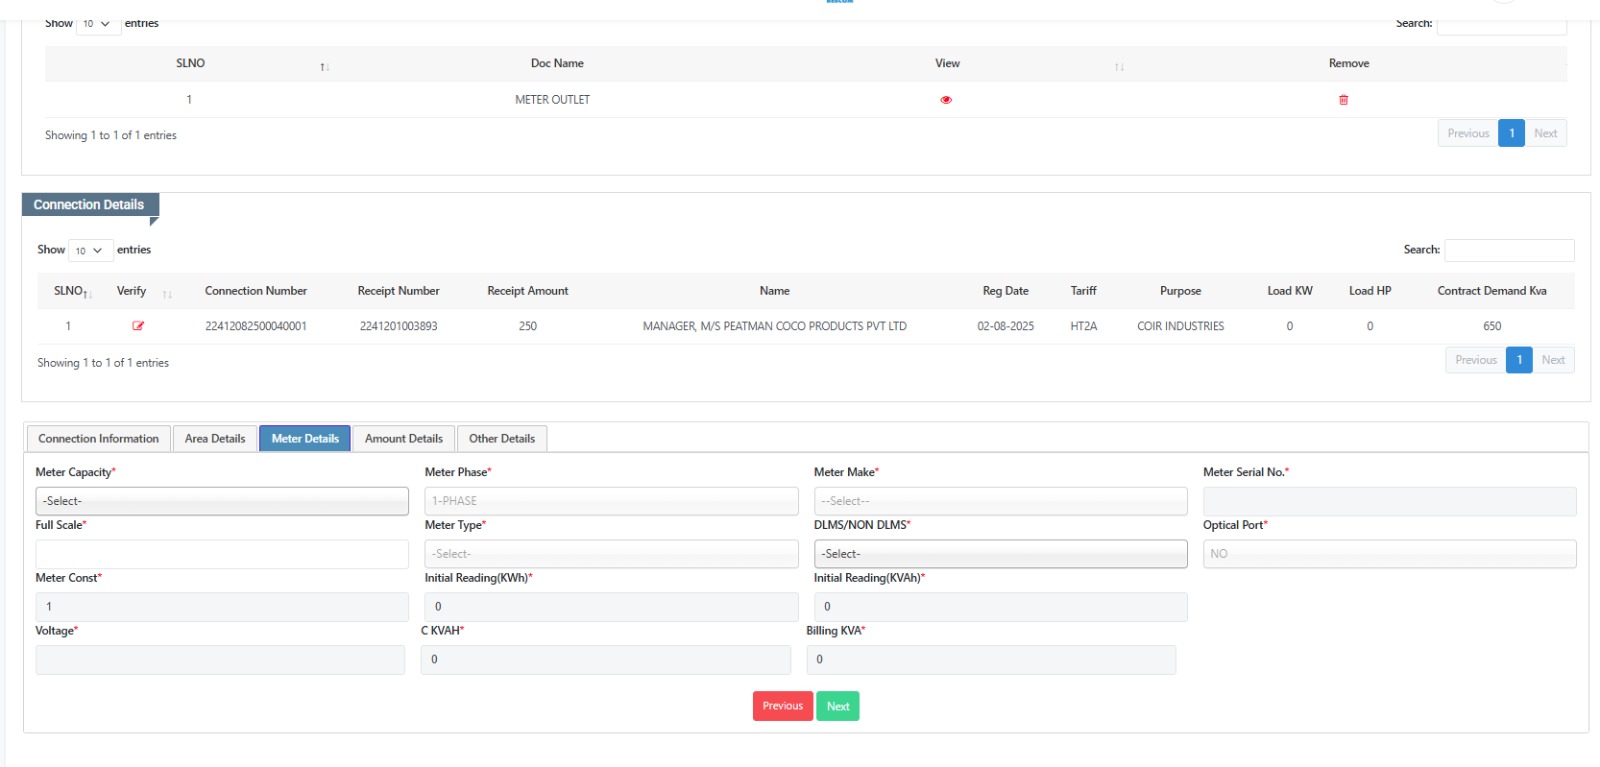Change Connection Details entries per page
This screenshot has height=767, width=1600.
click(x=89, y=250)
